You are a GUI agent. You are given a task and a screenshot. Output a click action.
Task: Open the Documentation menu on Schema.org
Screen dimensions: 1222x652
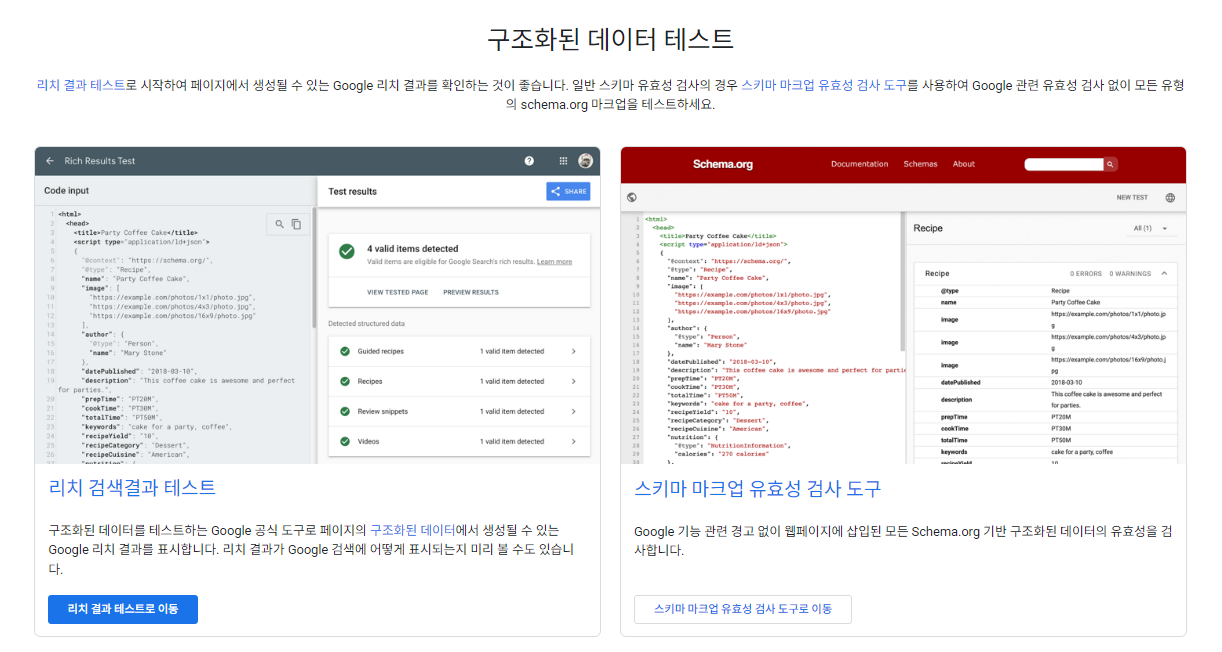pos(859,165)
